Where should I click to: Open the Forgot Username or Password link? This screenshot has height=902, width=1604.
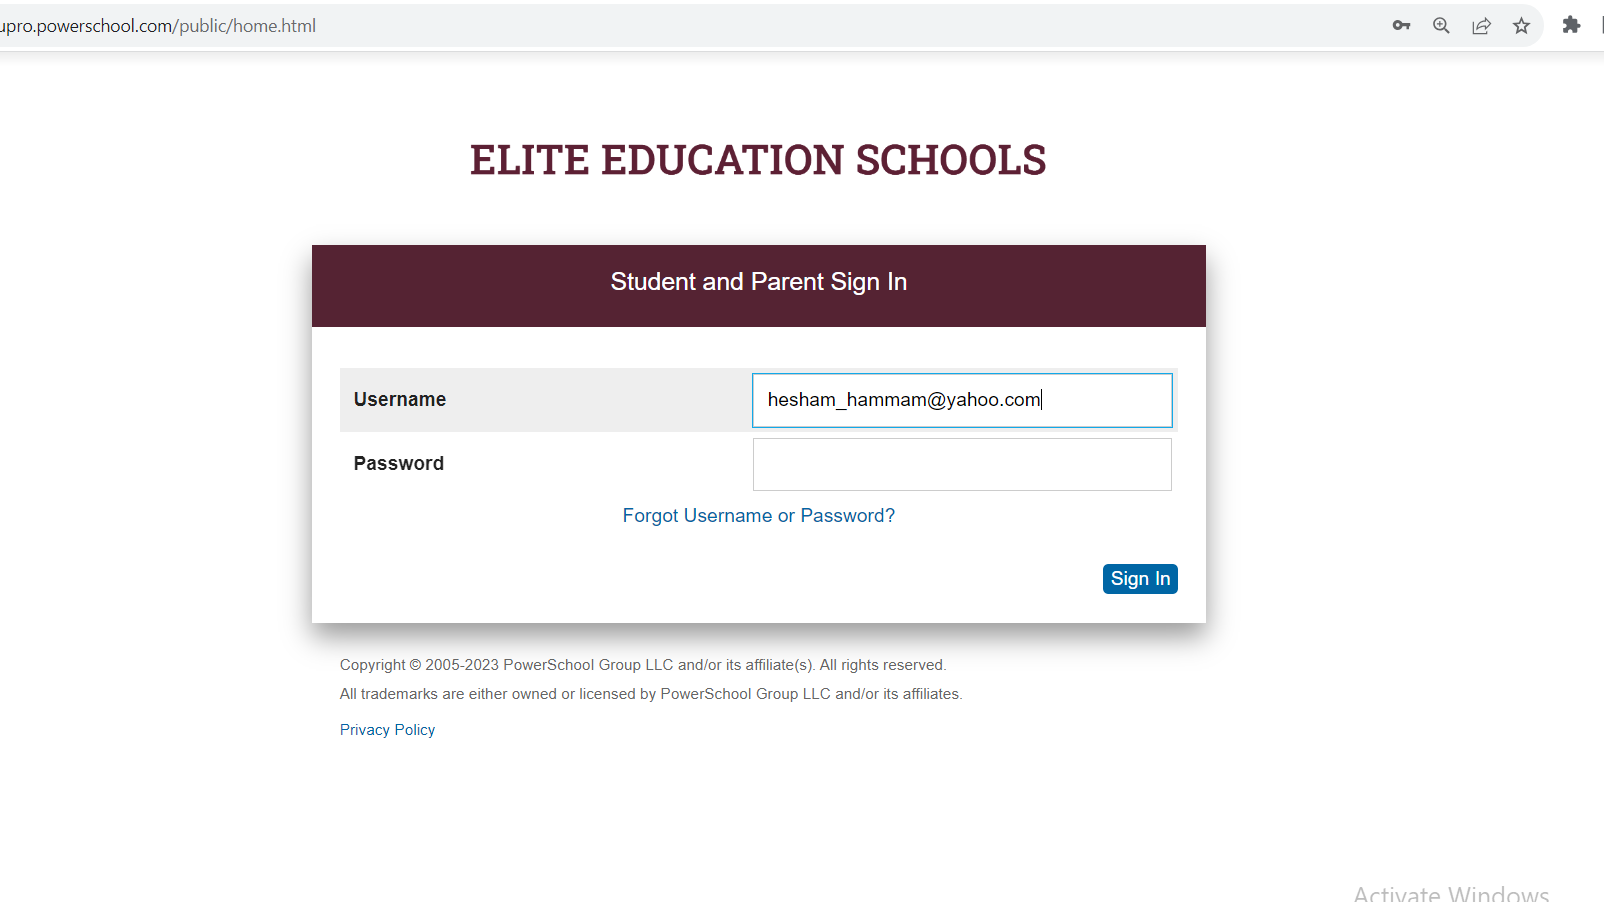758,515
